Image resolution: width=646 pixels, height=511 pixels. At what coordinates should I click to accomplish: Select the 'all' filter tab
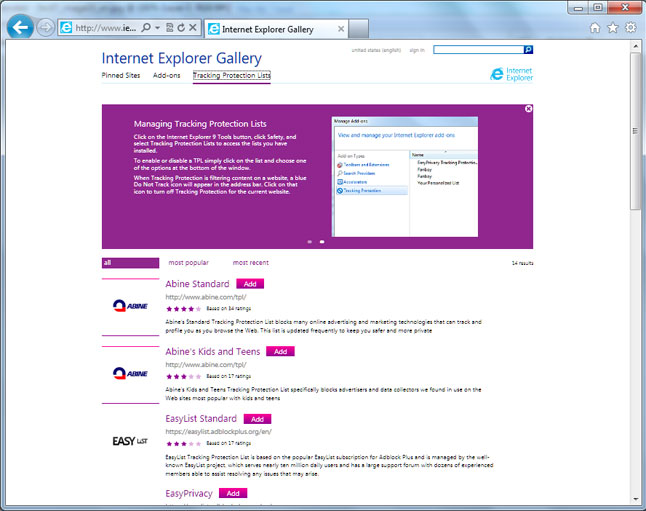[x=130, y=263]
